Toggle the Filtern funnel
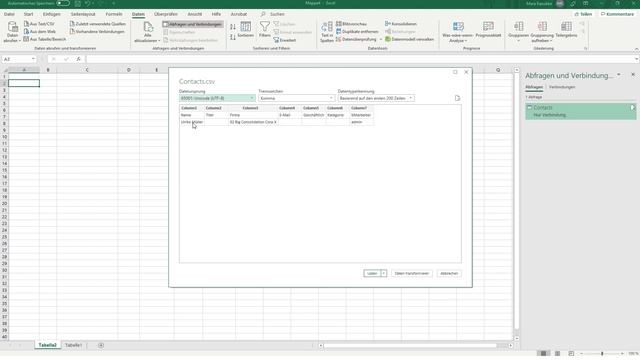This screenshot has height=360, width=640. pos(264,30)
